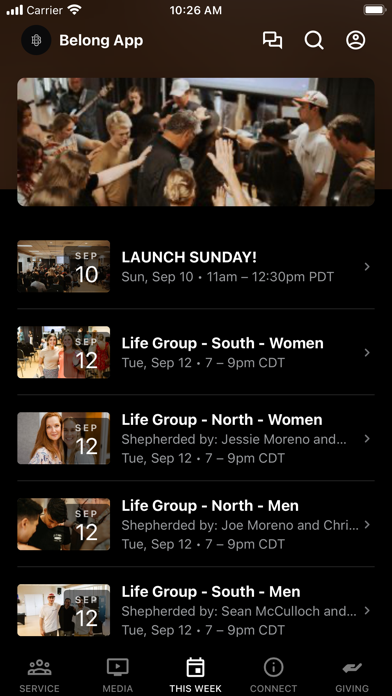Open Life Group - North - Women title
The width and height of the screenshot is (392, 696).
(x=222, y=419)
